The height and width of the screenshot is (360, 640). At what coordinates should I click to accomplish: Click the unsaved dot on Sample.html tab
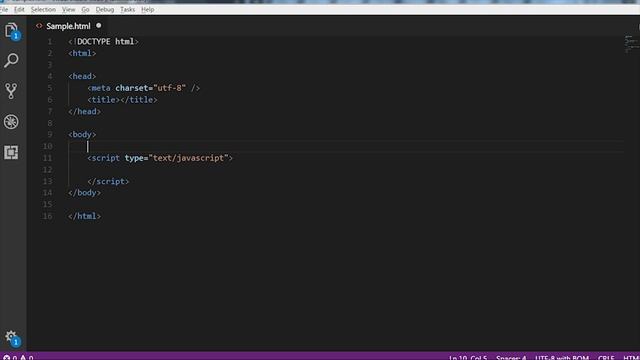pos(98,25)
